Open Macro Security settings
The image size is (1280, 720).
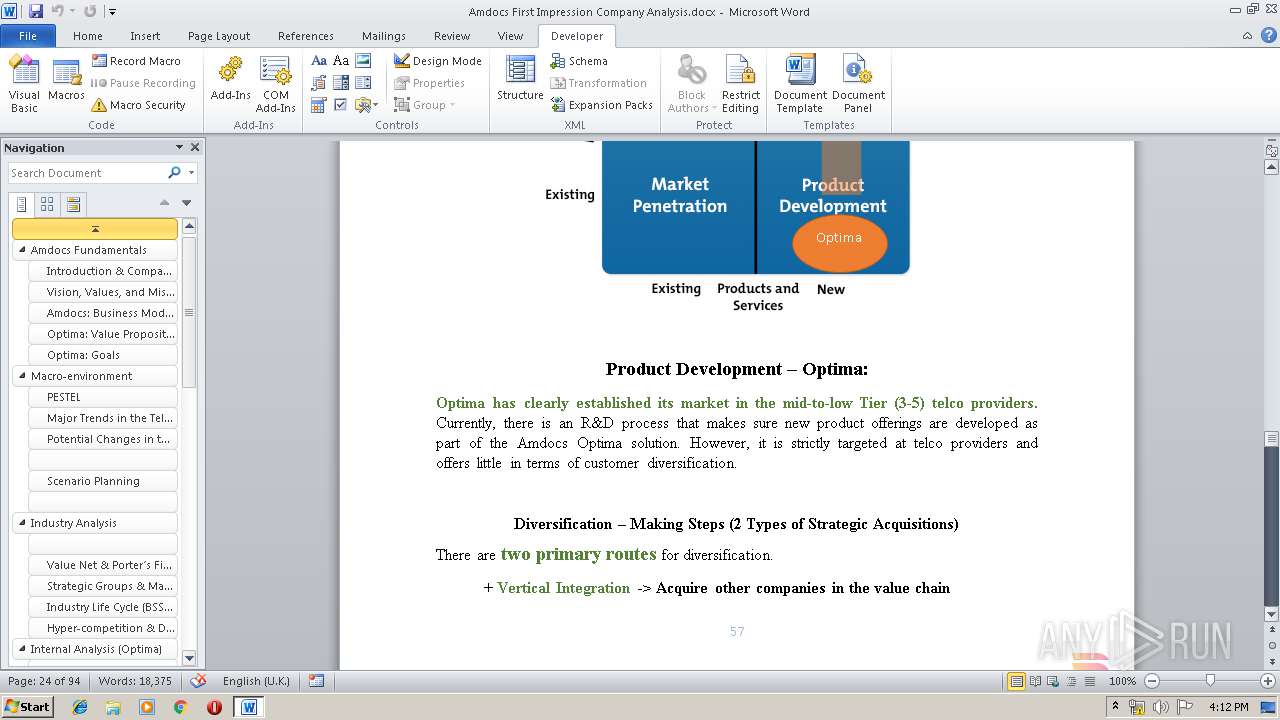138,105
